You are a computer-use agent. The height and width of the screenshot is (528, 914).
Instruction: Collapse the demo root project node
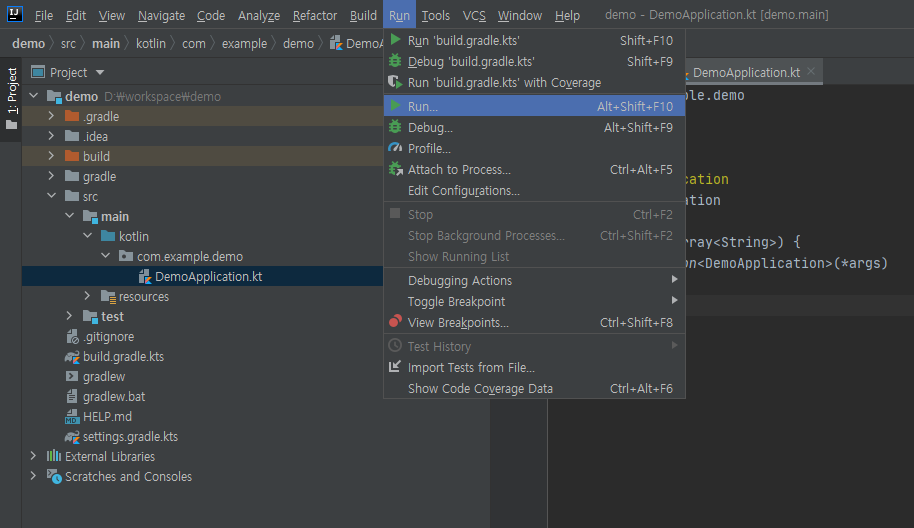pyautogui.click(x=34, y=96)
